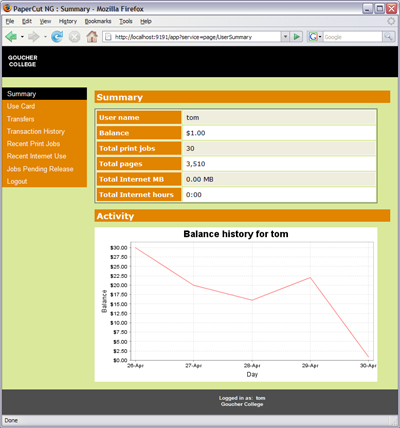Go to the Home page icon
Image resolution: width=400 pixels, height=428 pixels.
click(92, 36)
